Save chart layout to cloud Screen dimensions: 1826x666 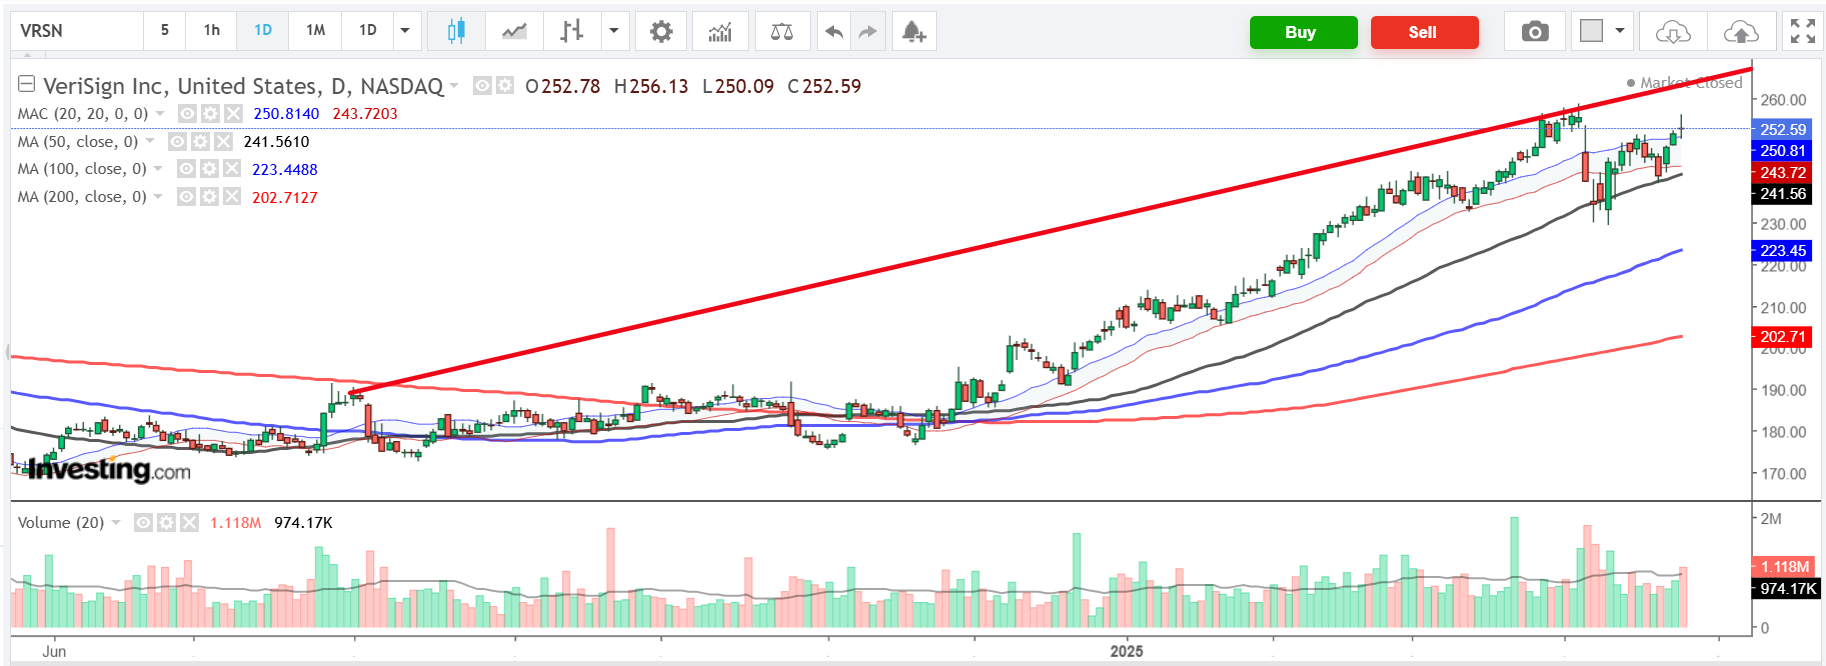[x=1741, y=31]
